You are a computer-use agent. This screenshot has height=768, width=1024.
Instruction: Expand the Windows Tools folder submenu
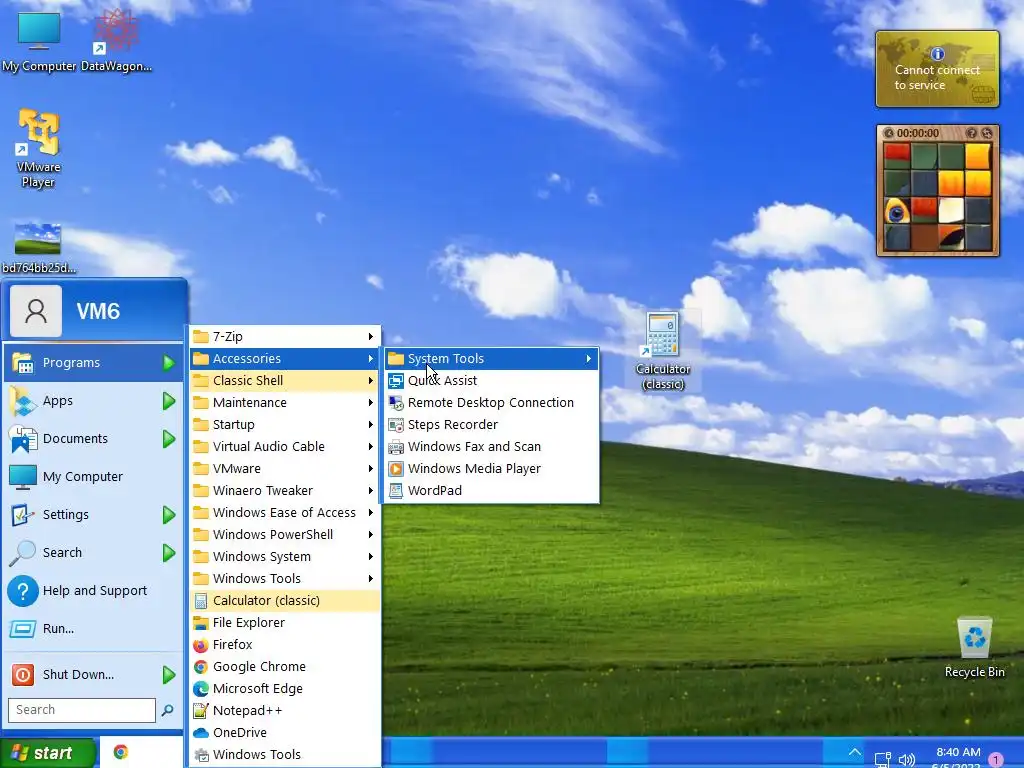click(x=285, y=579)
